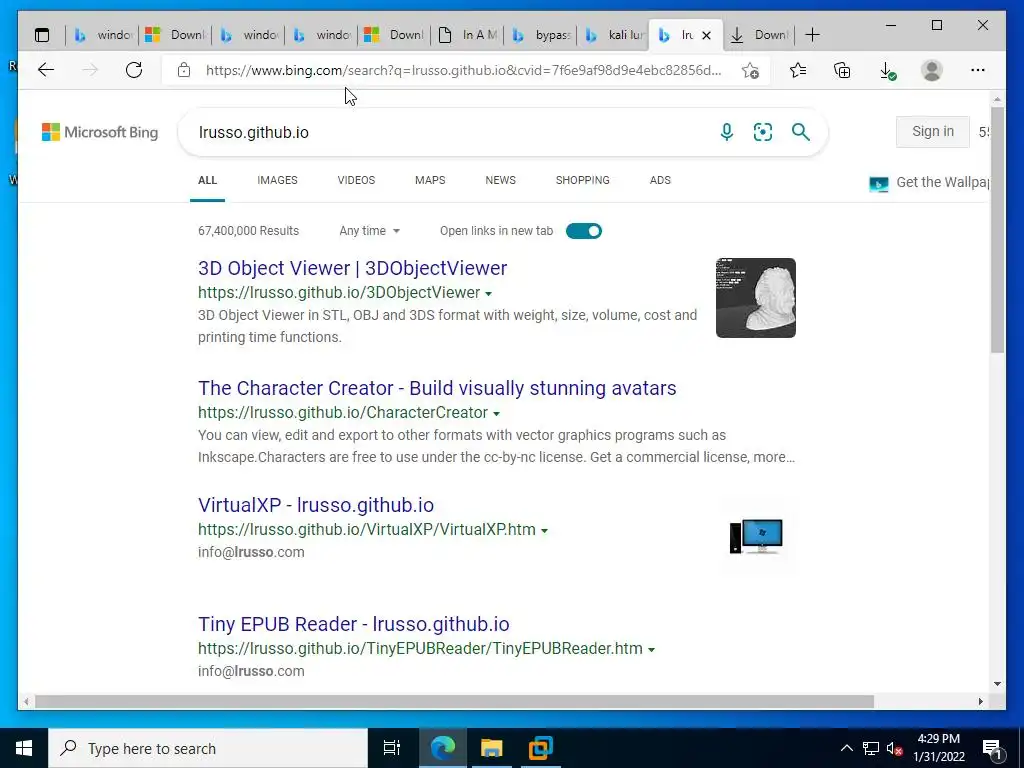This screenshot has height=768, width=1024.
Task: Click Get the Wallpaper link
Action: tap(929, 183)
